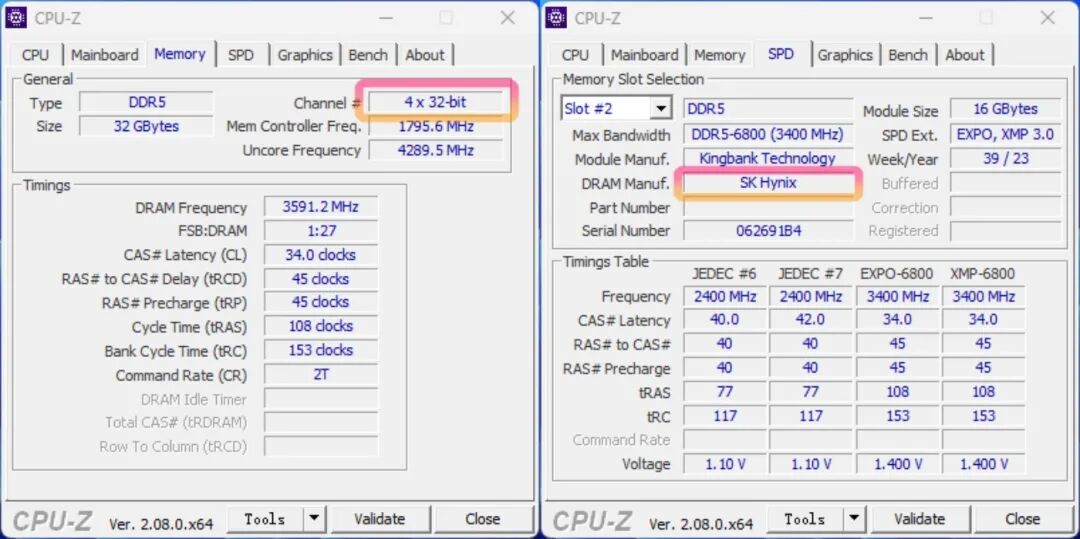Image resolution: width=1080 pixels, height=539 pixels.
Task: Switch to the Memory tab in the right window
Action: [x=720, y=55]
